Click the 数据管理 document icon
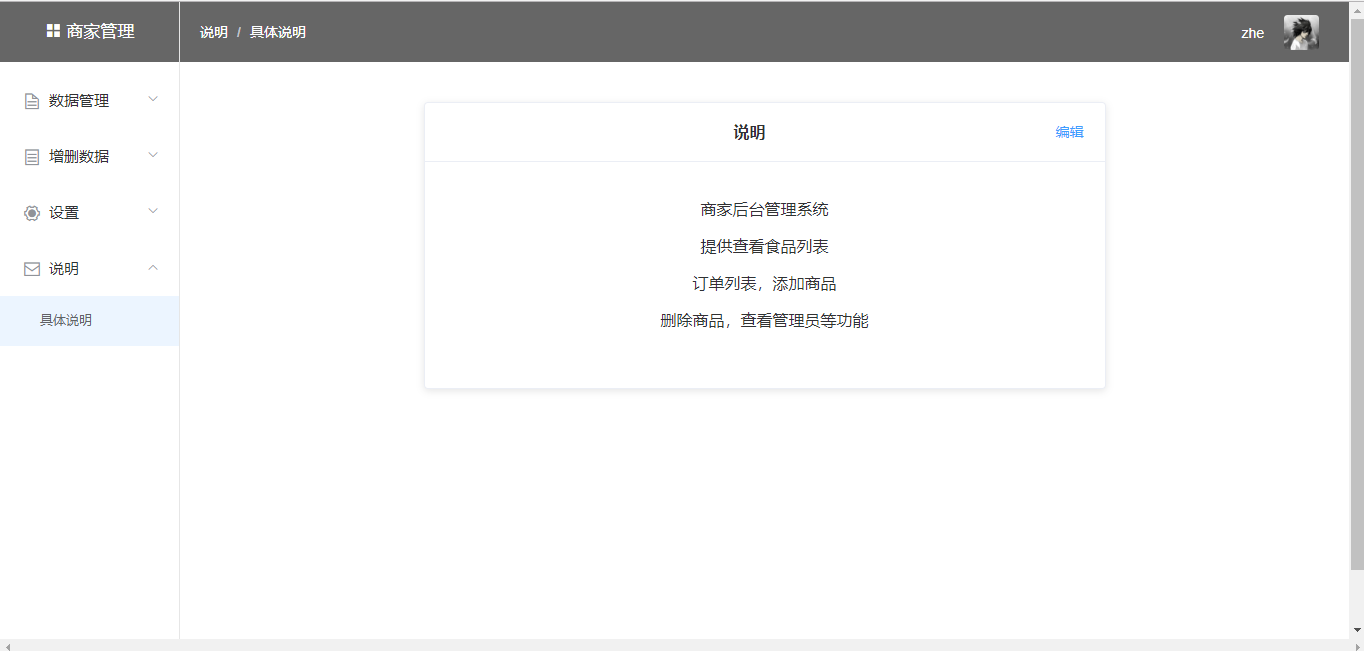The width and height of the screenshot is (1364, 651). coord(30,100)
